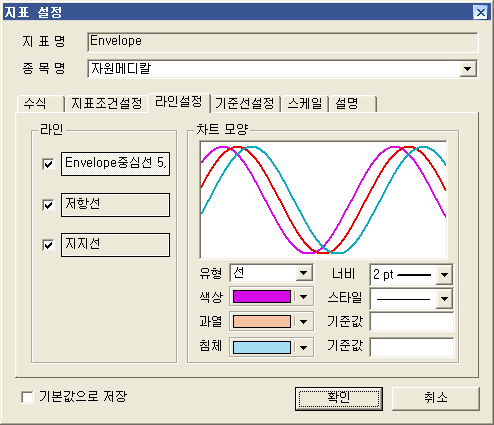Click the first 기준값 input field

tap(412, 322)
